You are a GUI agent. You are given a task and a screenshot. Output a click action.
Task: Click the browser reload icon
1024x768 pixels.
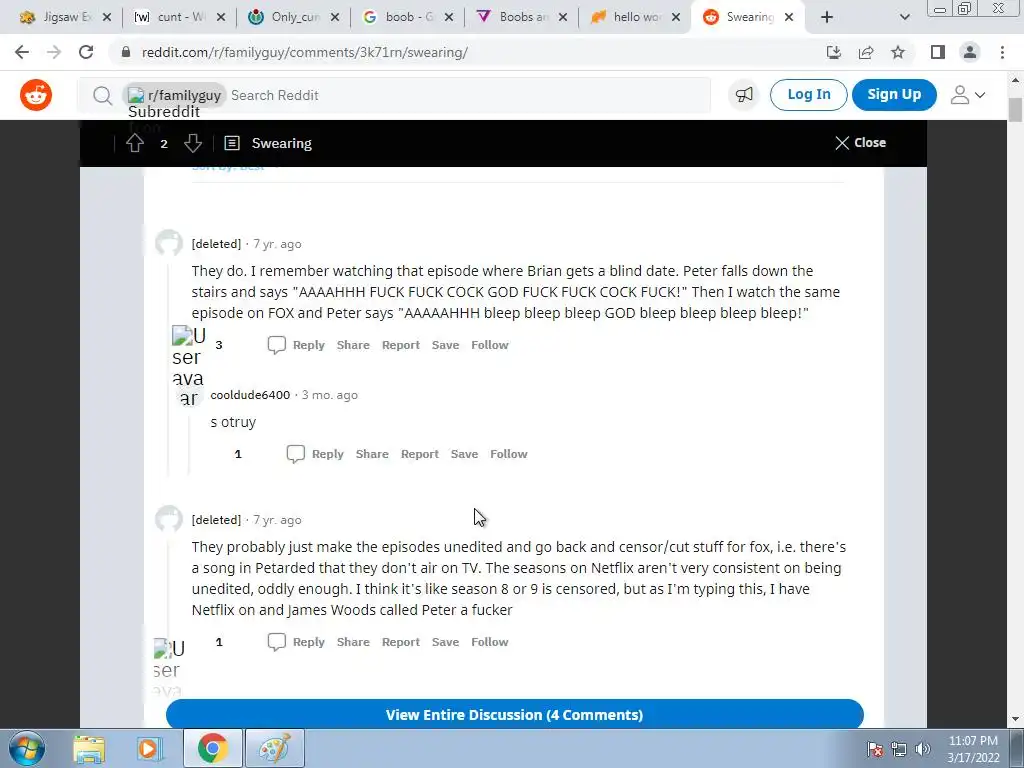click(86, 52)
